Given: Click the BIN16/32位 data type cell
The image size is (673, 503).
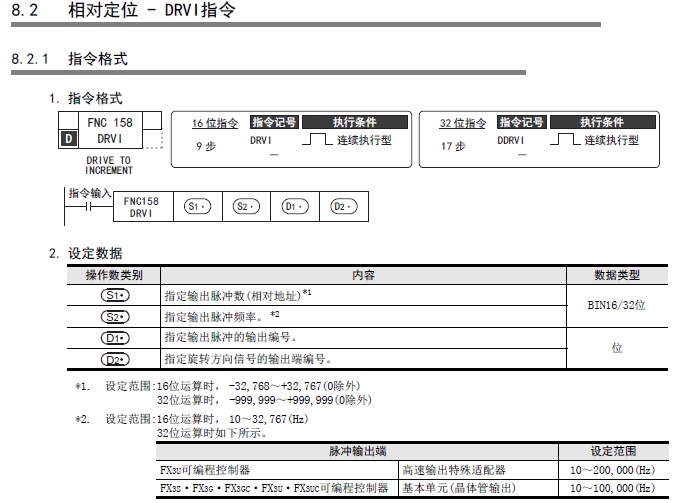Looking at the screenshot, I should pos(616,305).
